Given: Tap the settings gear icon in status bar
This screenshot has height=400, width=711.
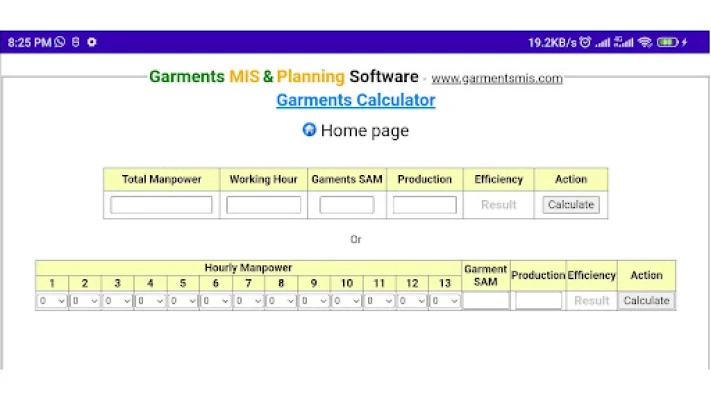Looking at the screenshot, I should pos(92,42).
